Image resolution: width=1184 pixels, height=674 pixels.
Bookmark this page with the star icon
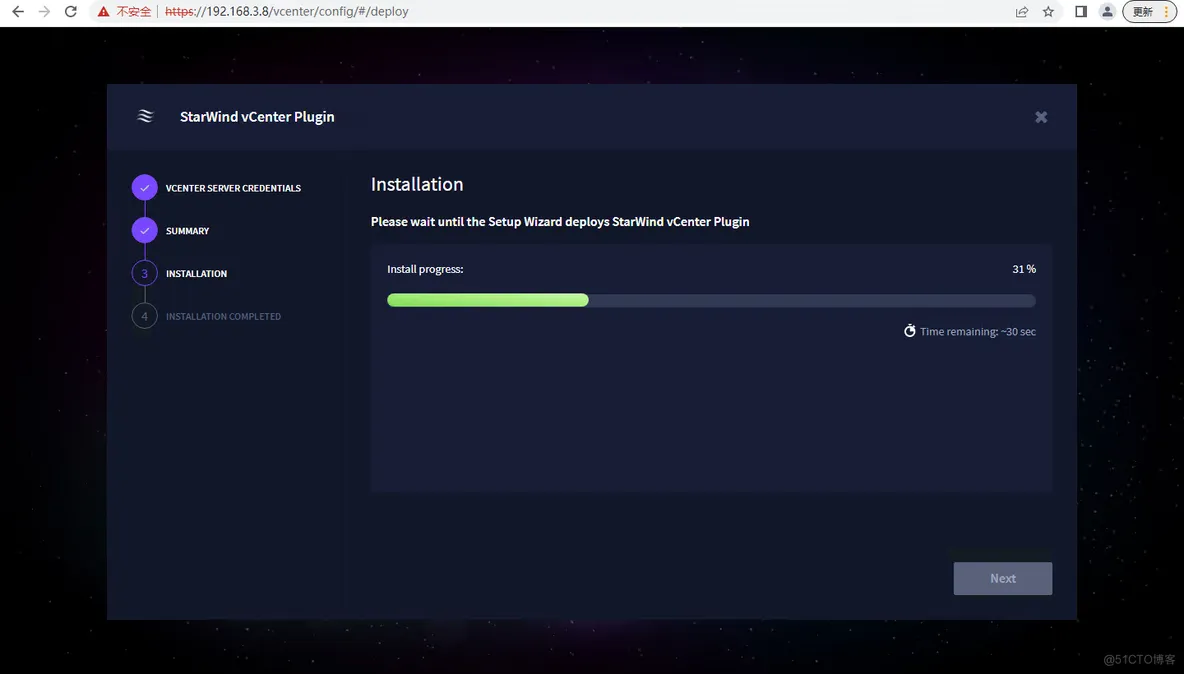tap(1048, 11)
